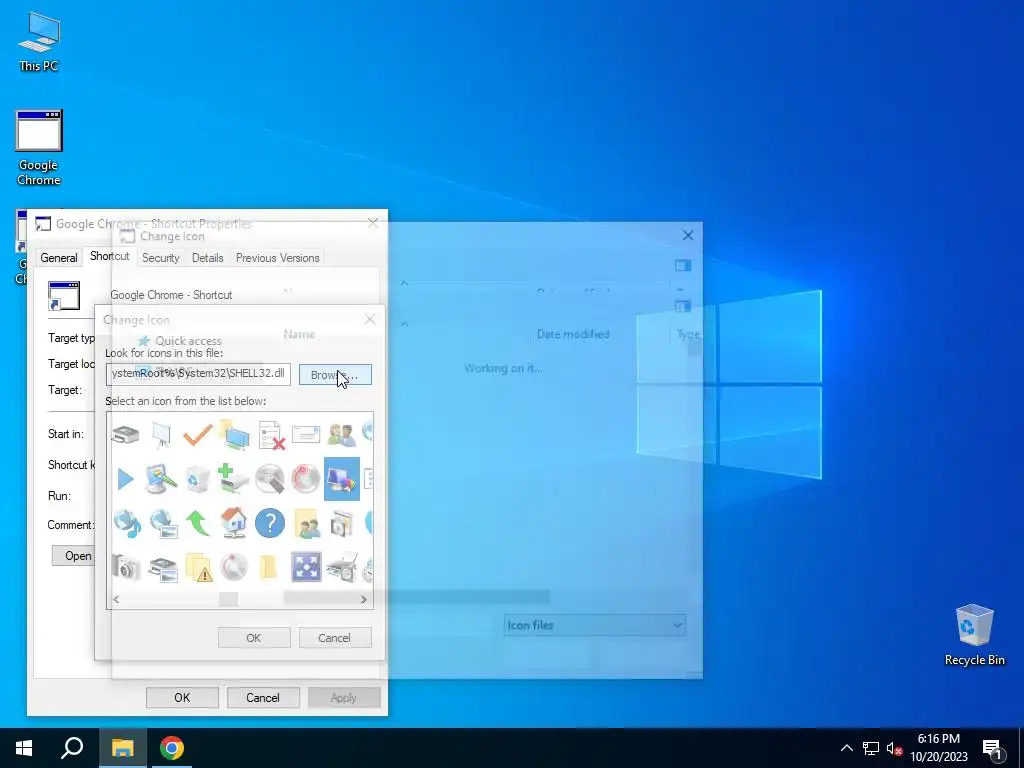Open the Icon files type dropdown

click(594, 625)
